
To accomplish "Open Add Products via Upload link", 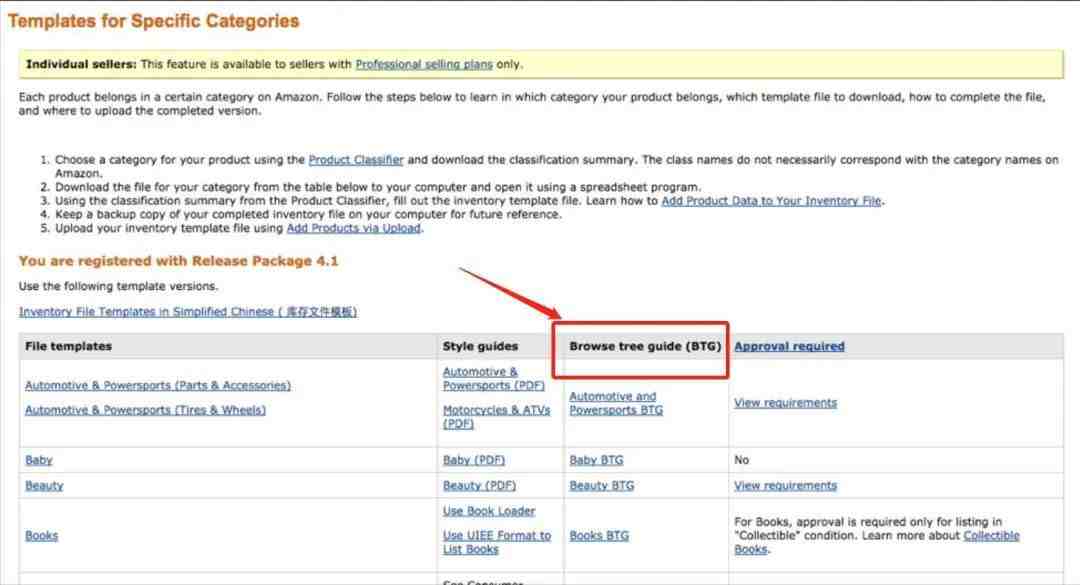I will tap(353, 229).
